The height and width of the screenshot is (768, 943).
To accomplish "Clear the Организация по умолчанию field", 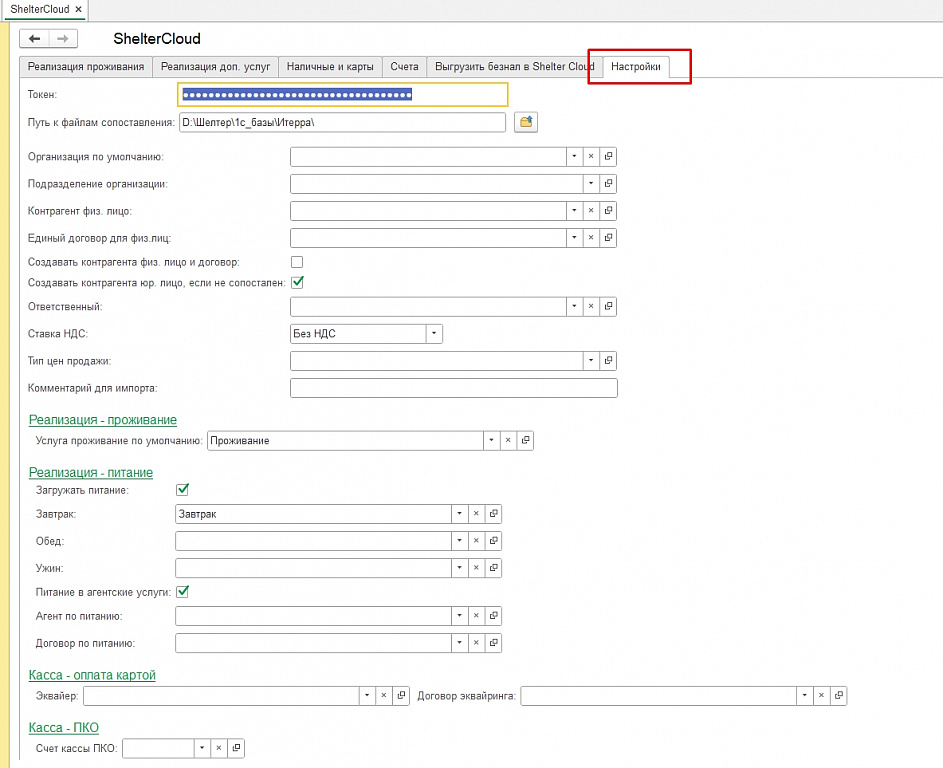I will pyautogui.click(x=591, y=156).
